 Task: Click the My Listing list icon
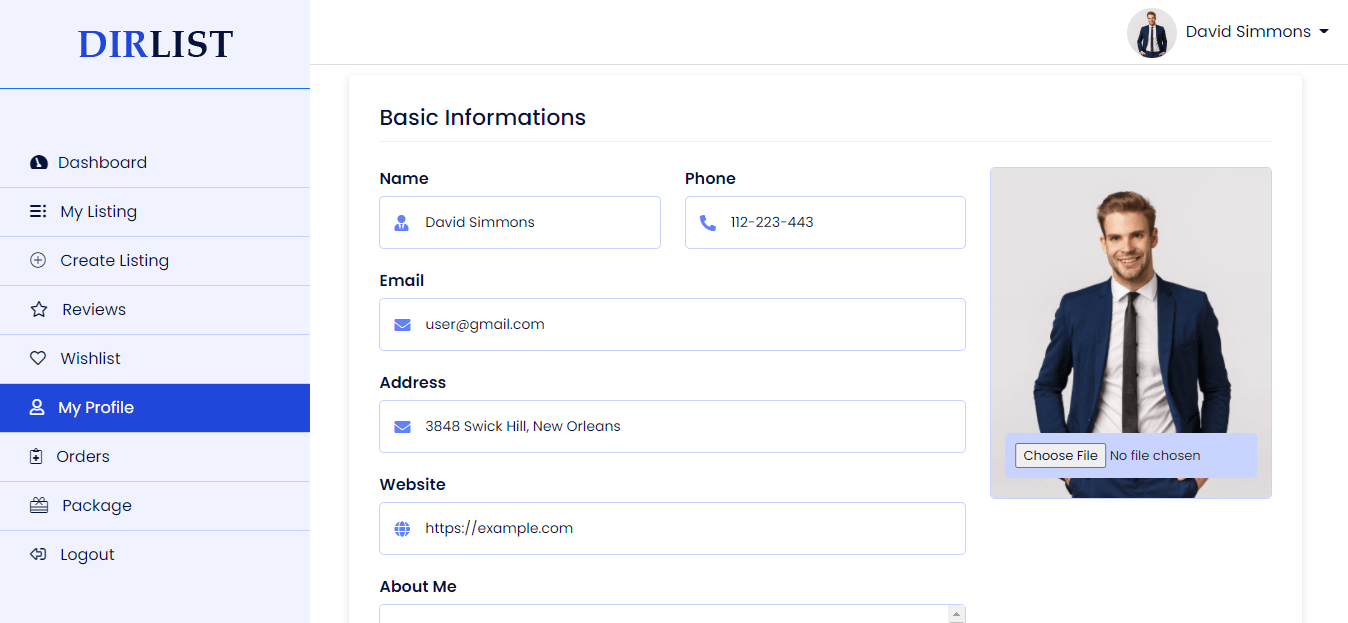coord(38,211)
